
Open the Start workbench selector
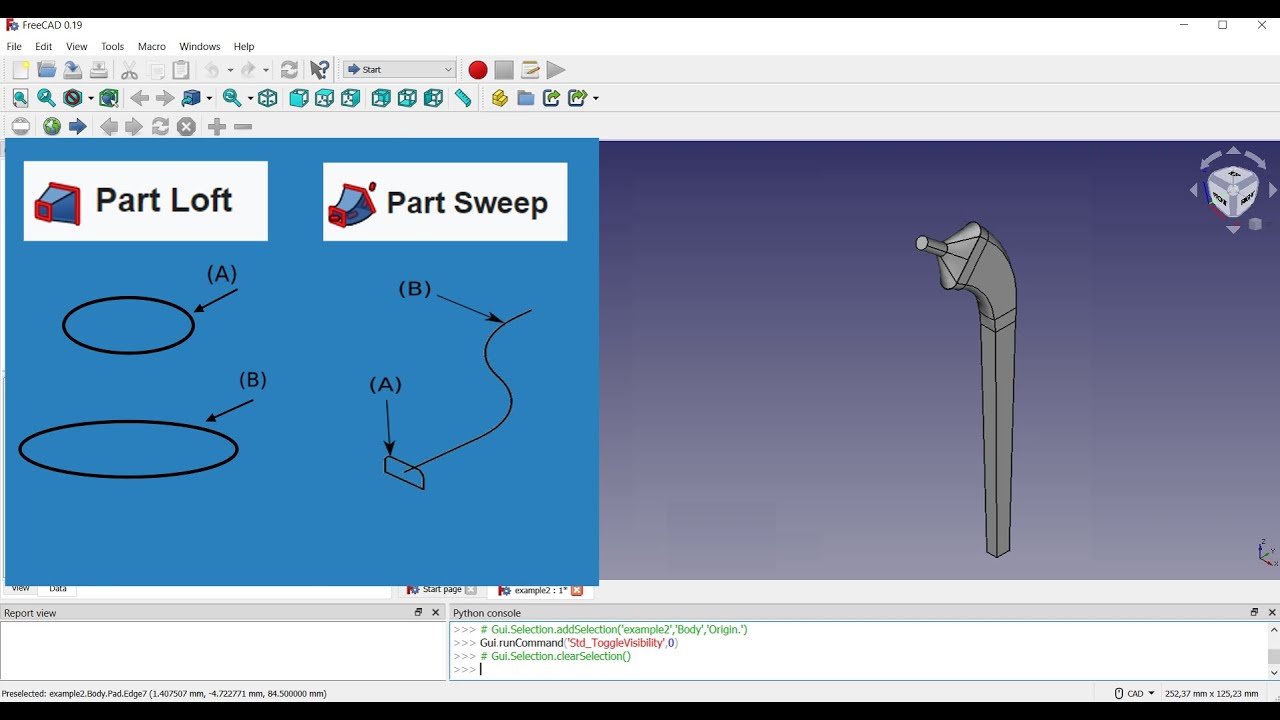pos(399,70)
